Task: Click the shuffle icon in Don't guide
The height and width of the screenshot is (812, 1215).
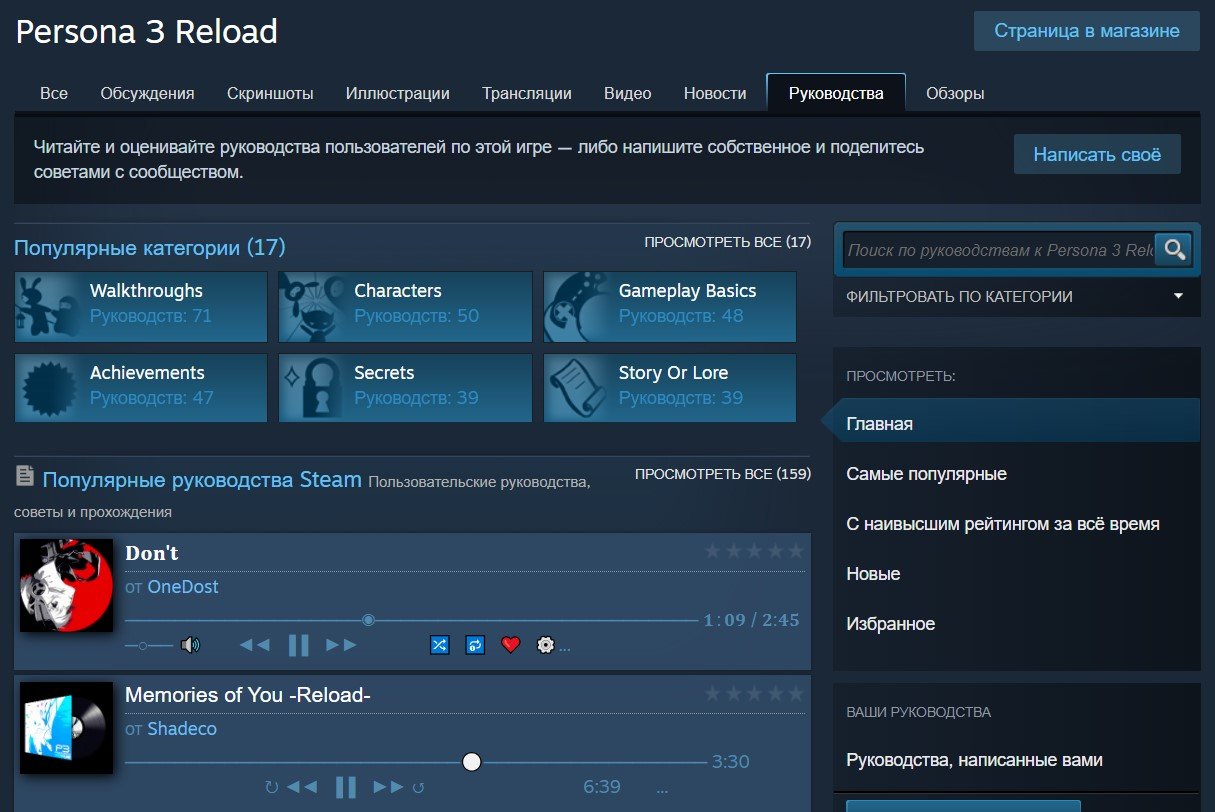Action: 439,645
